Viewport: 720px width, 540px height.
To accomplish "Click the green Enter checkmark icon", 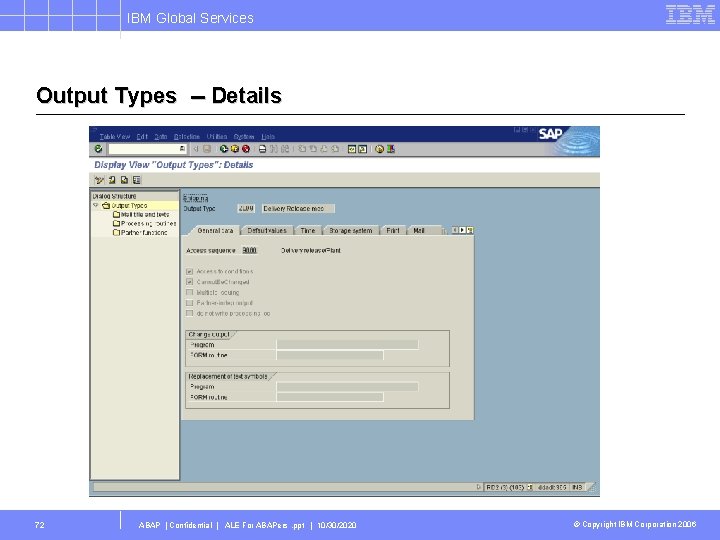I will pos(98,149).
